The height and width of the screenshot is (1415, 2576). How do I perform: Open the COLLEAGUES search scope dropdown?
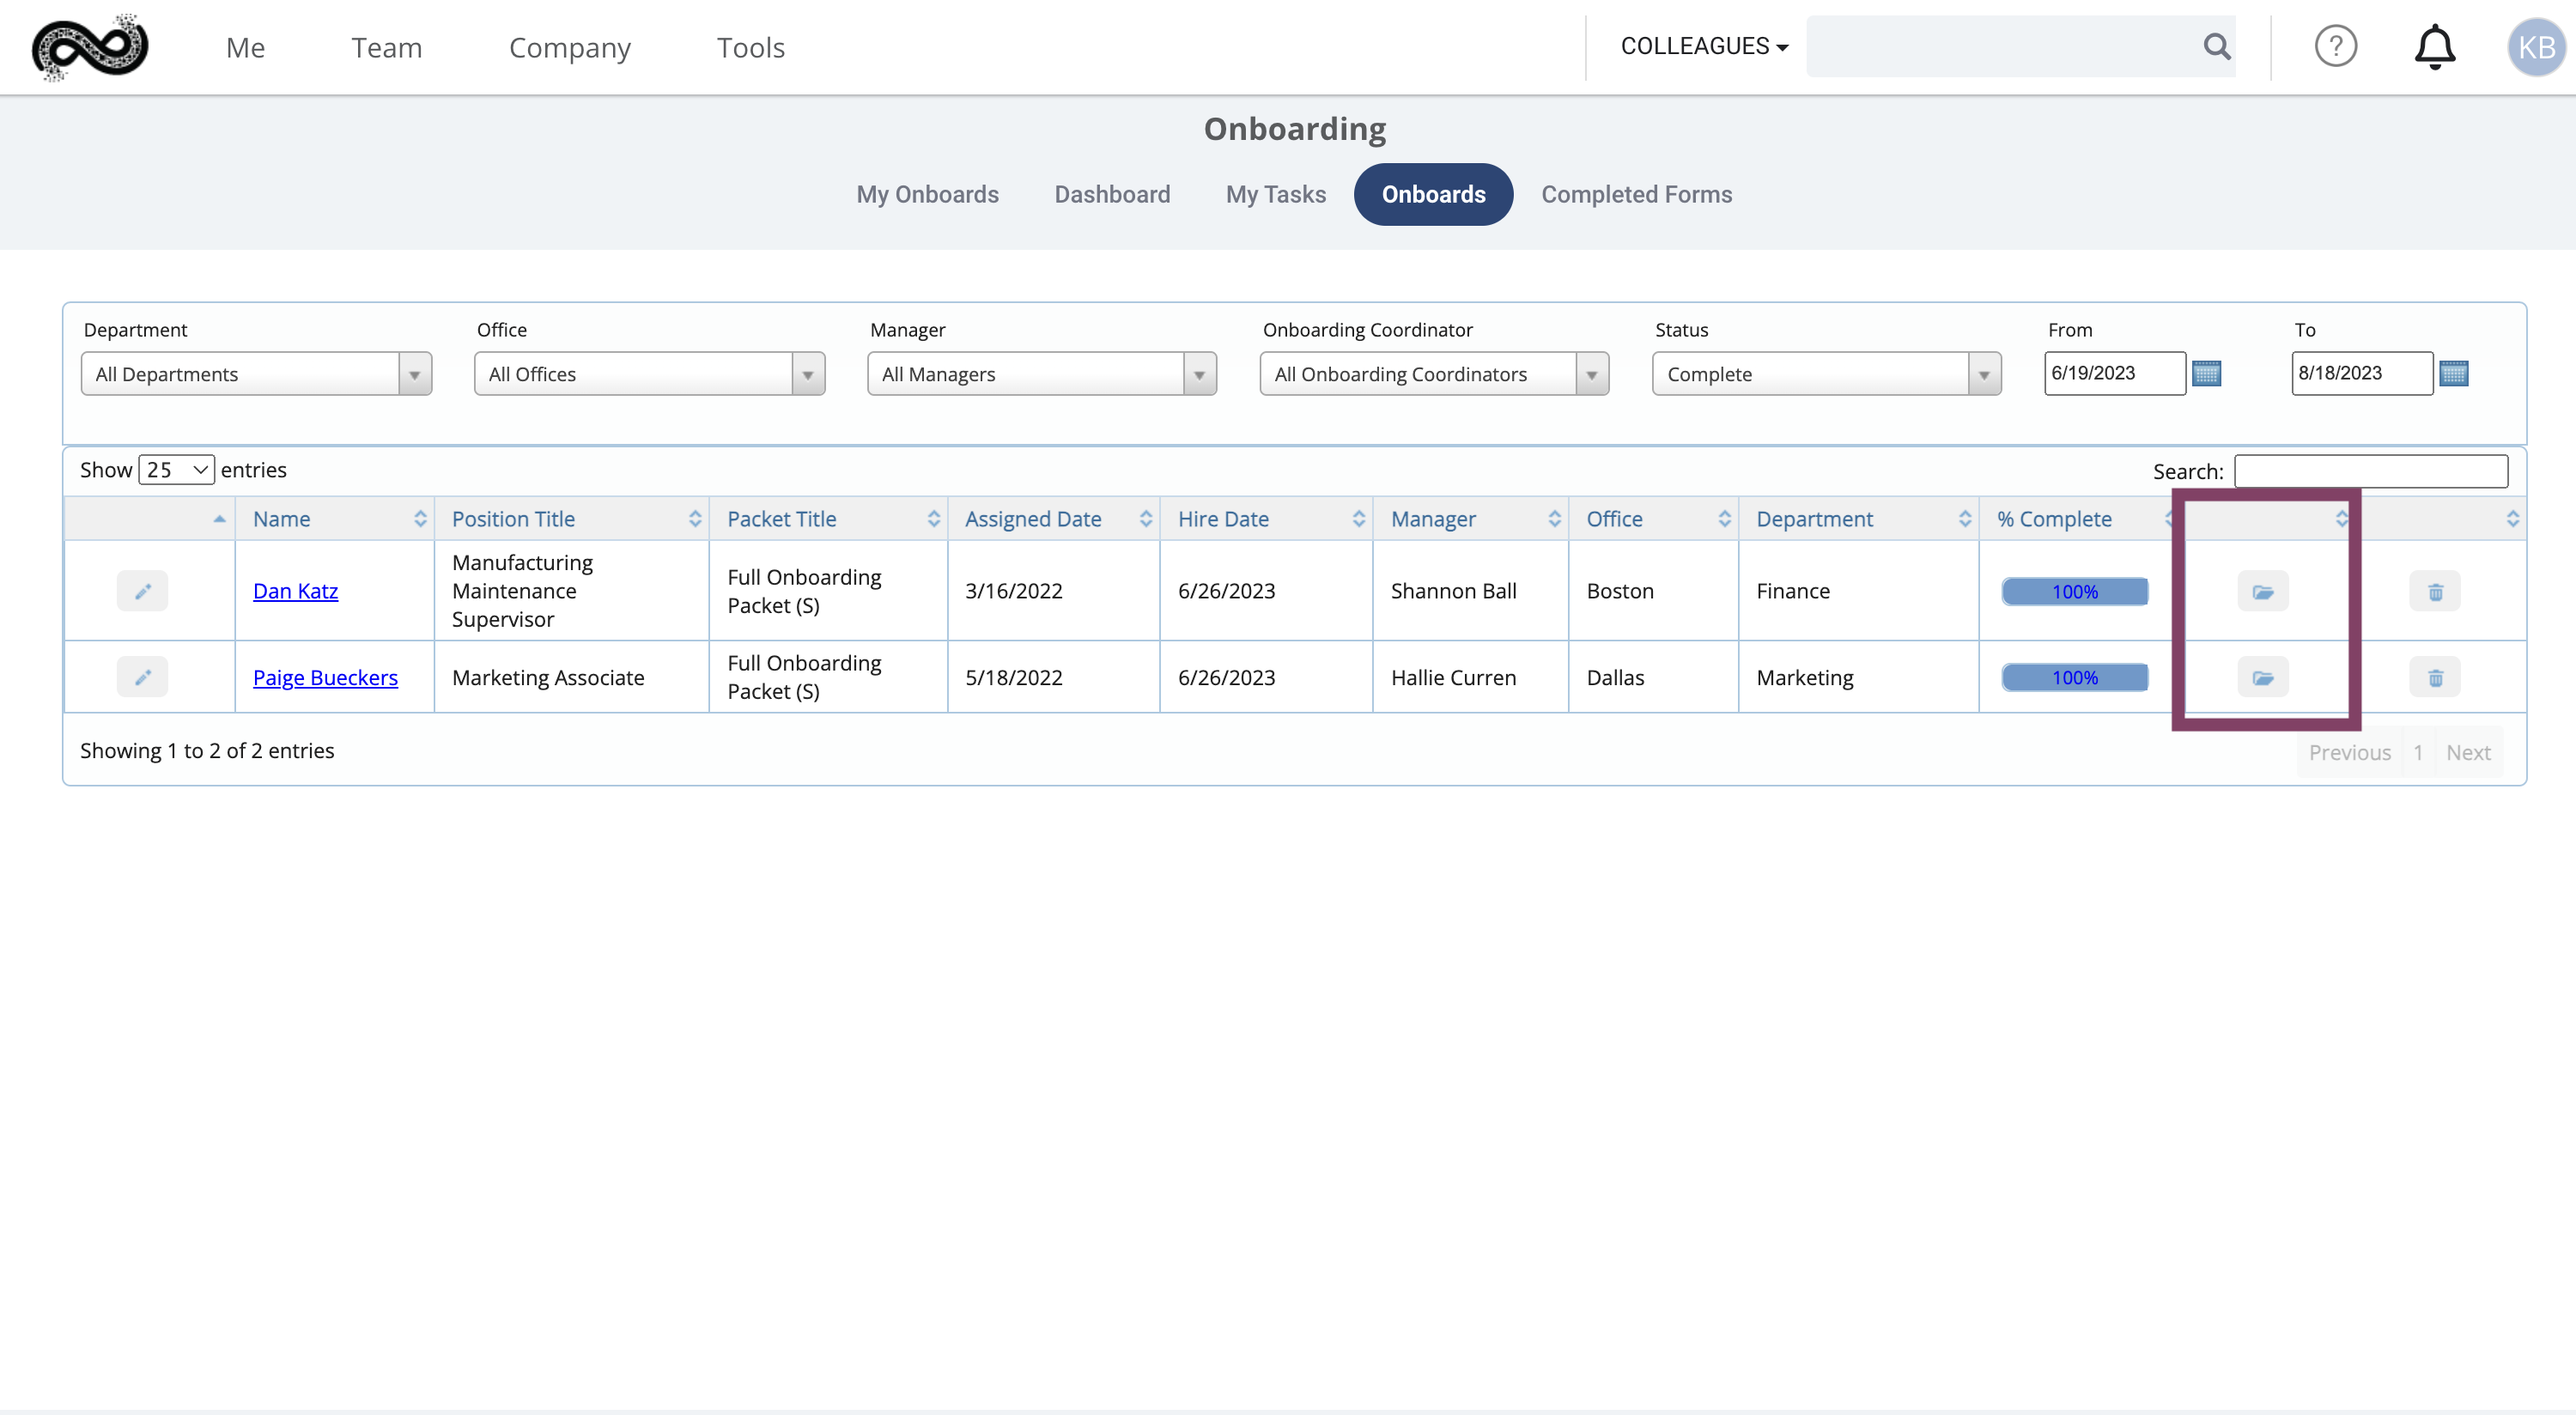click(1704, 46)
